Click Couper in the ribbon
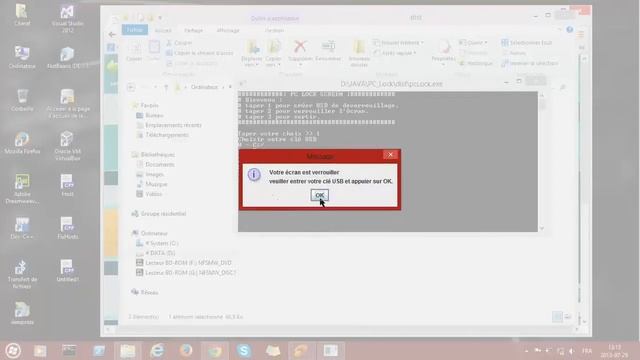This screenshot has height=360, width=640. tap(179, 42)
